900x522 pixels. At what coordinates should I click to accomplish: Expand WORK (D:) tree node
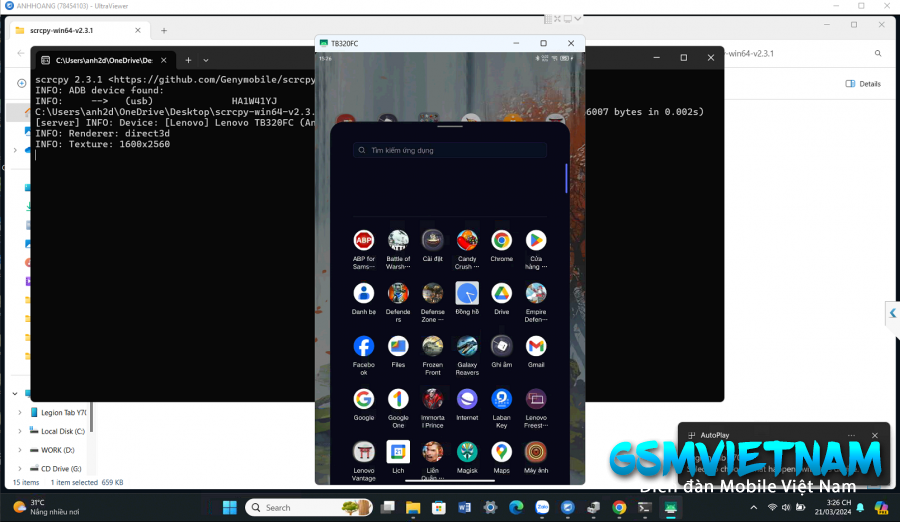click(20, 450)
